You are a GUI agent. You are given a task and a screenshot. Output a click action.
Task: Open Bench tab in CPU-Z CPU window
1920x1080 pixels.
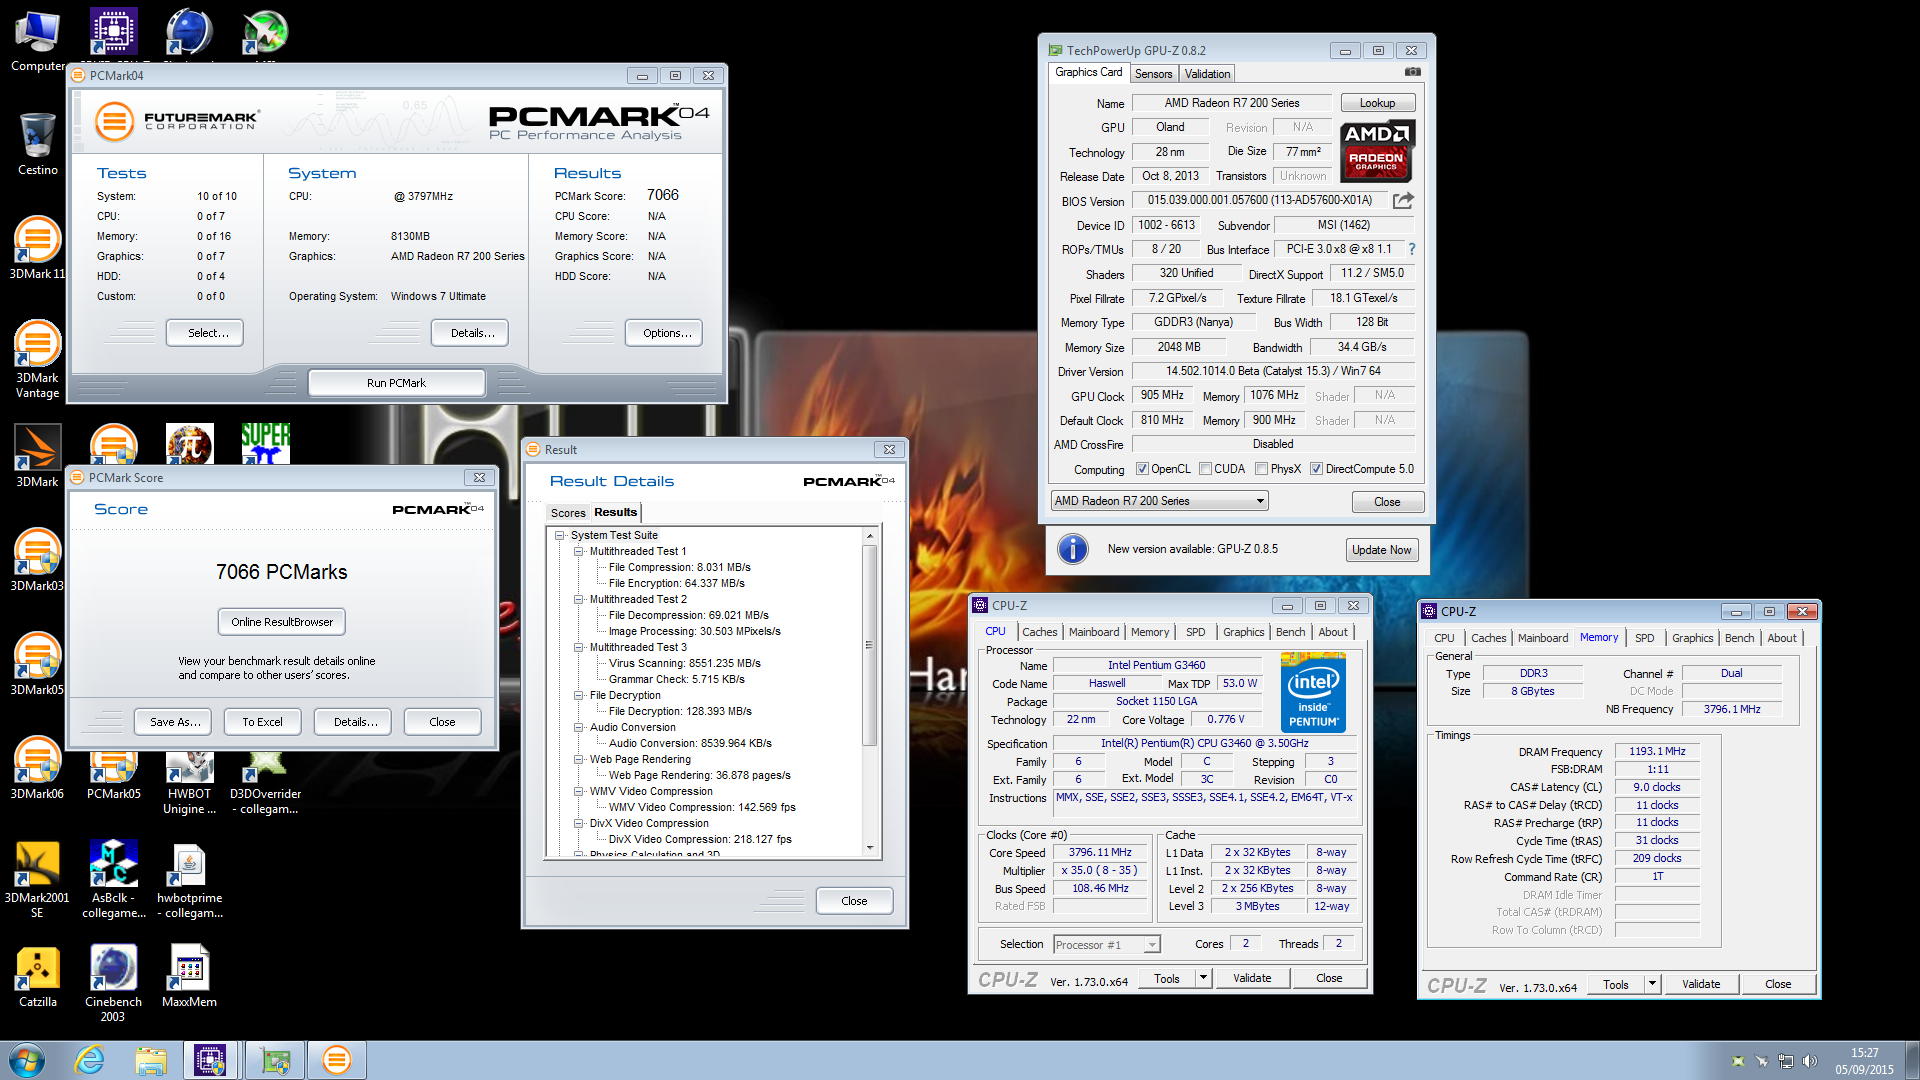pyautogui.click(x=1290, y=632)
